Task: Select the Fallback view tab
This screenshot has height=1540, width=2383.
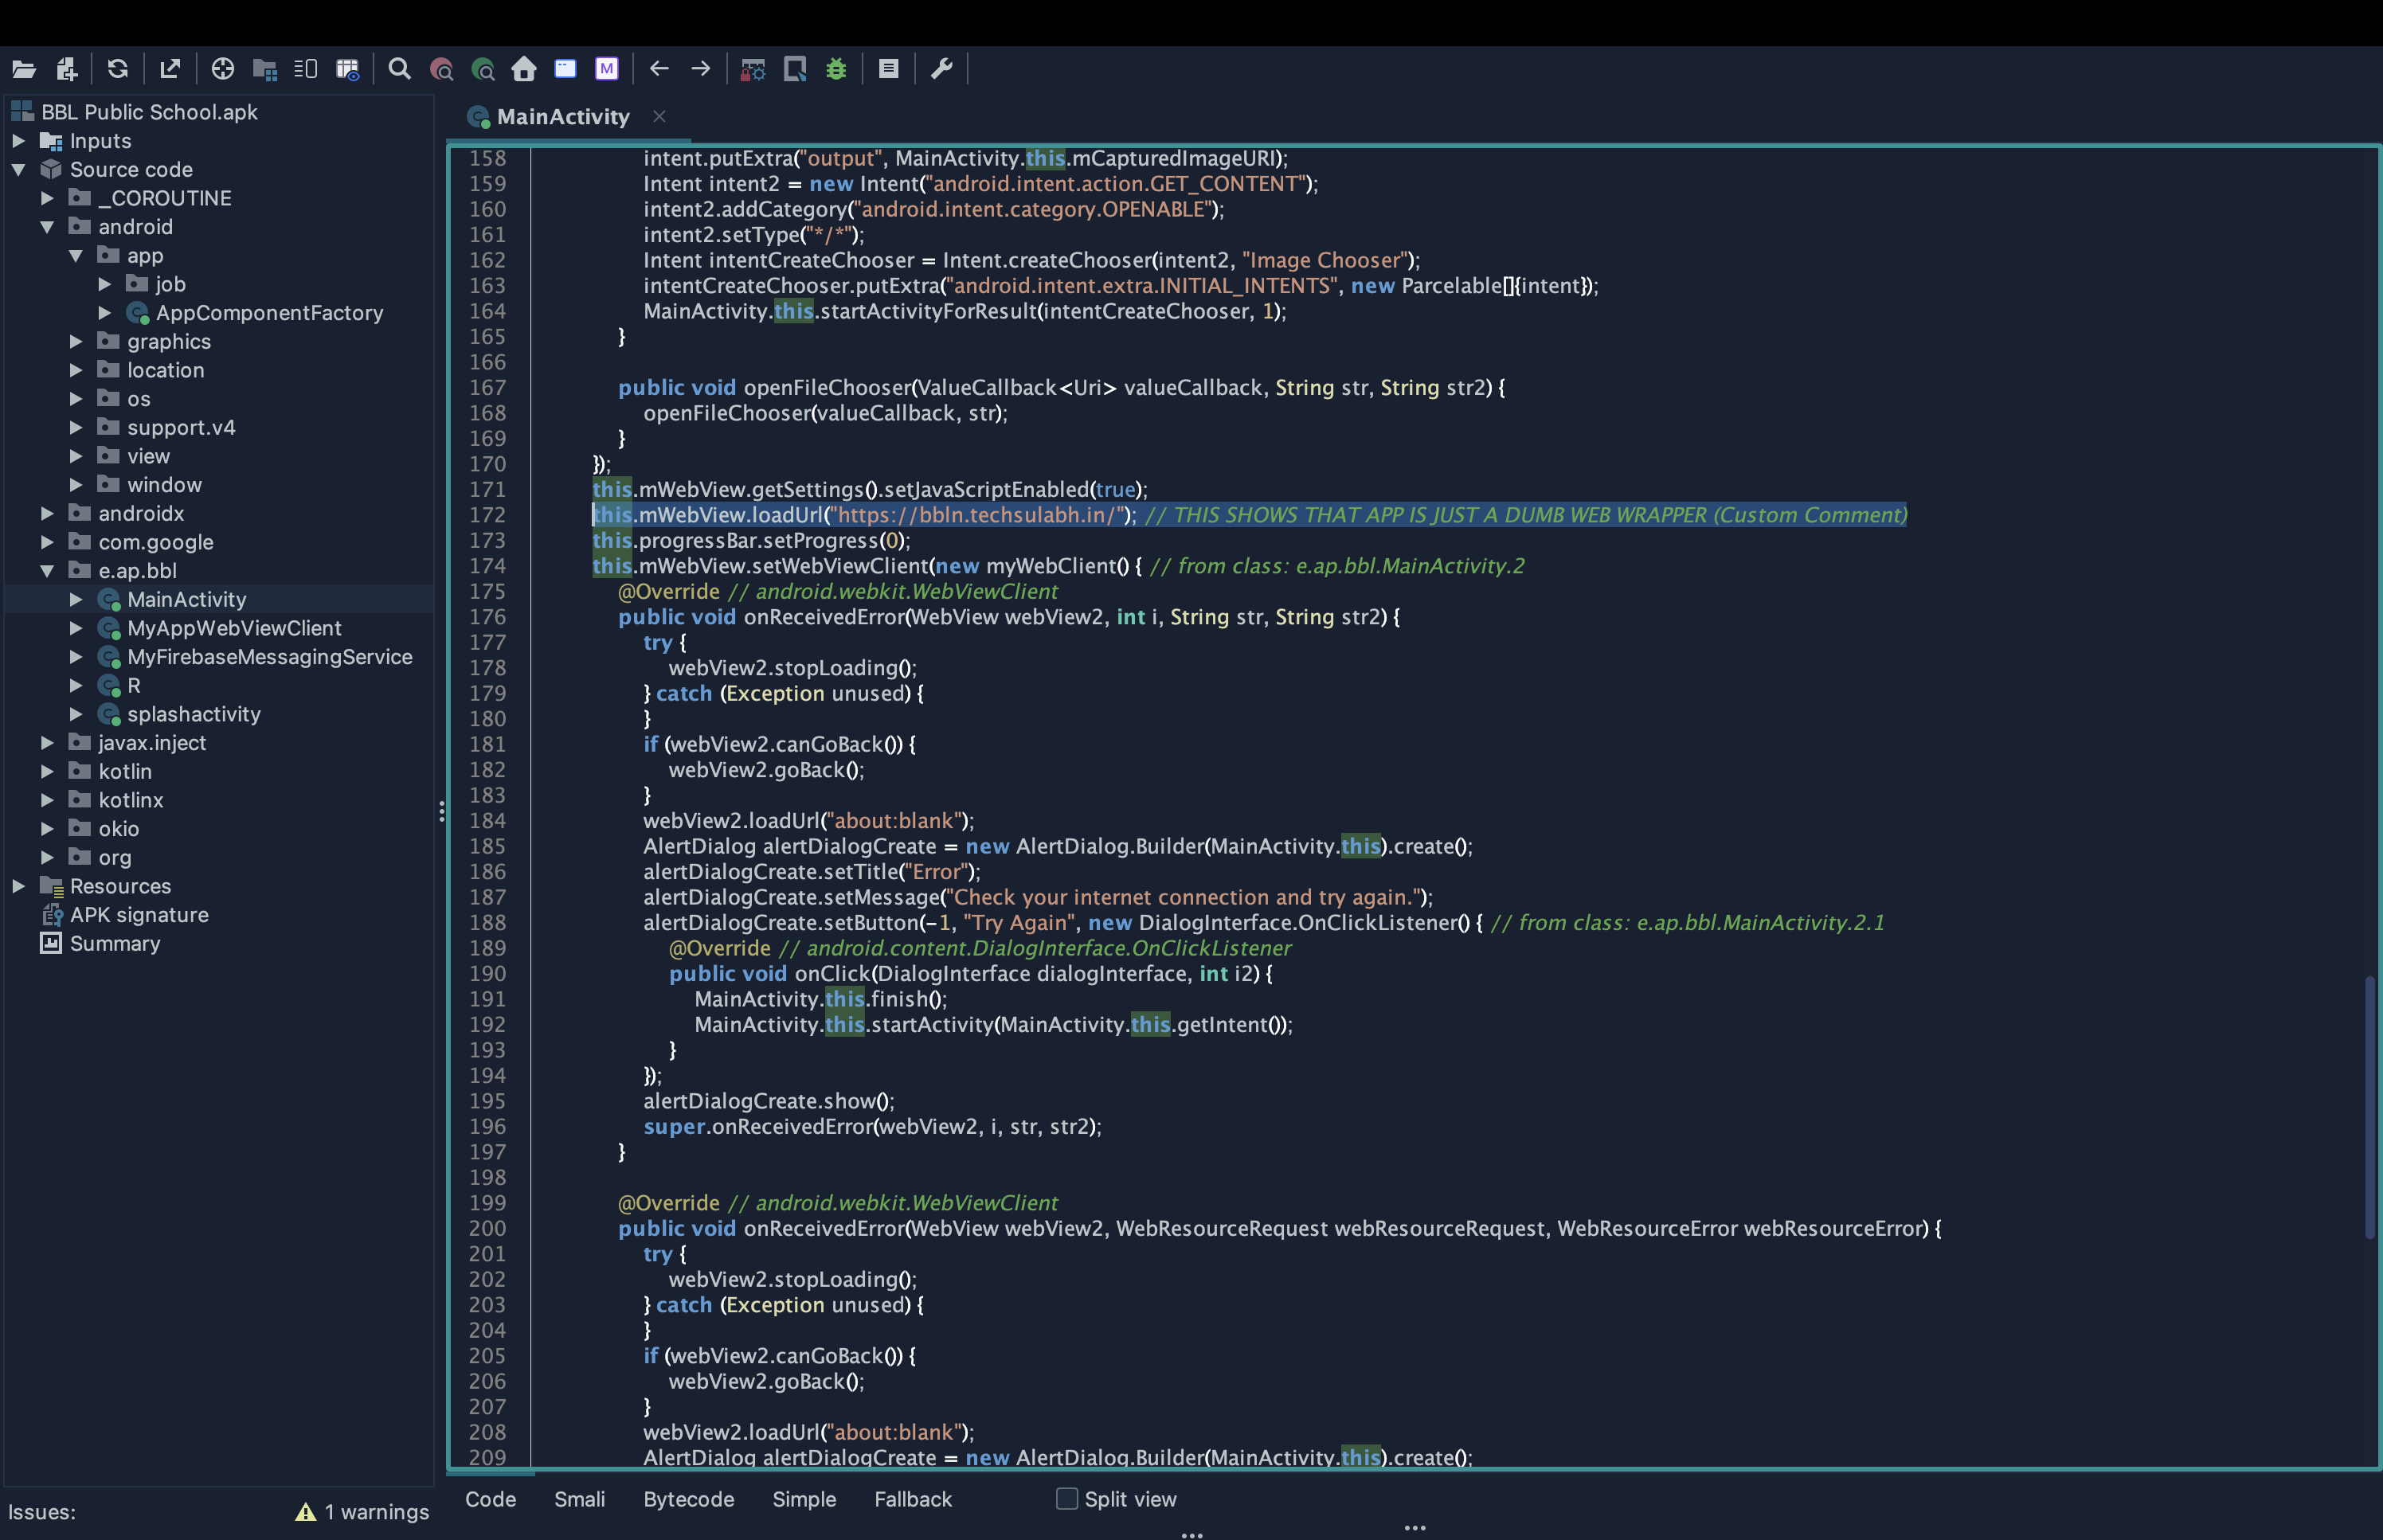Action: [x=913, y=1499]
